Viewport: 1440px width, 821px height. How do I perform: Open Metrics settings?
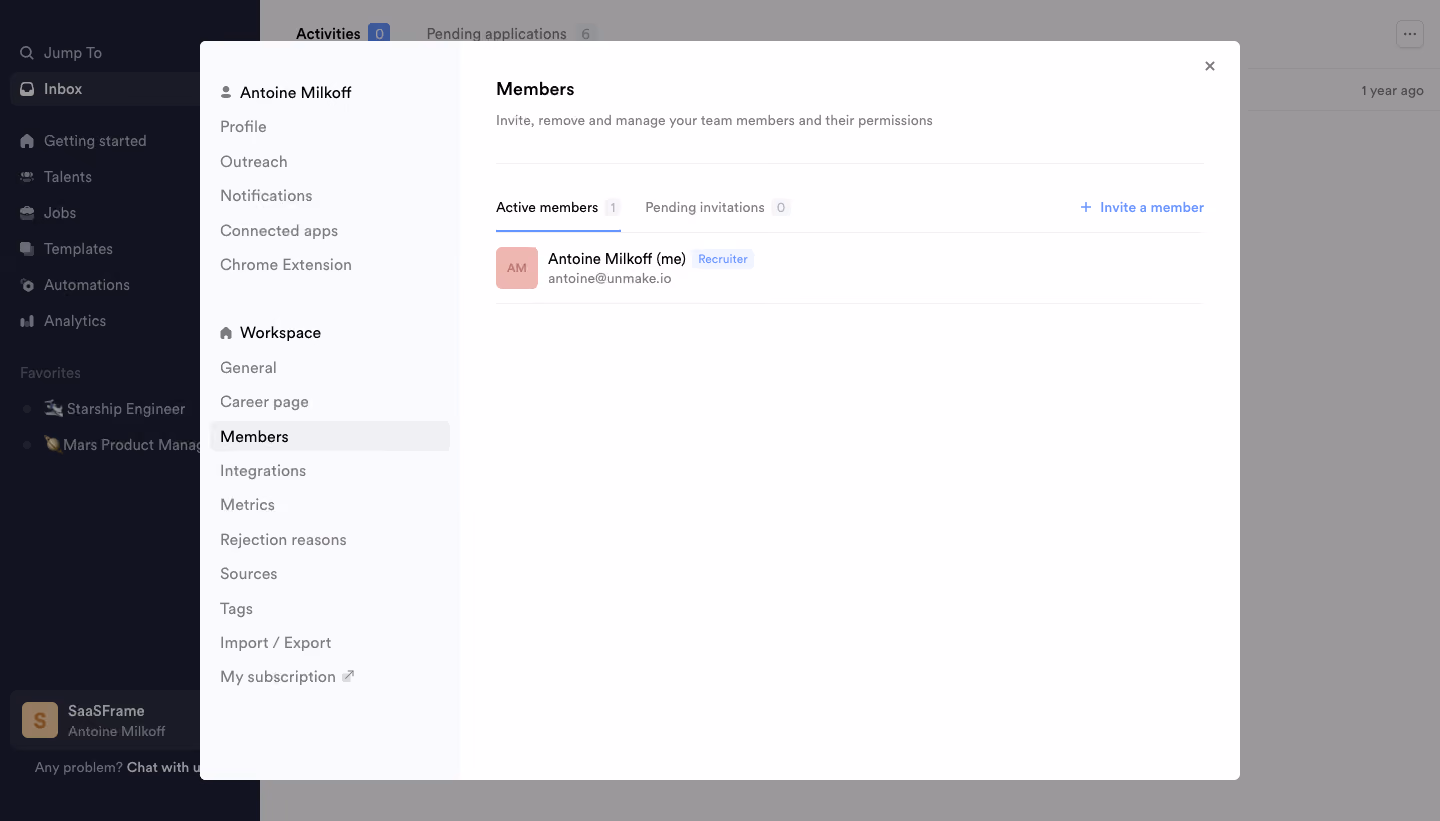[247, 505]
